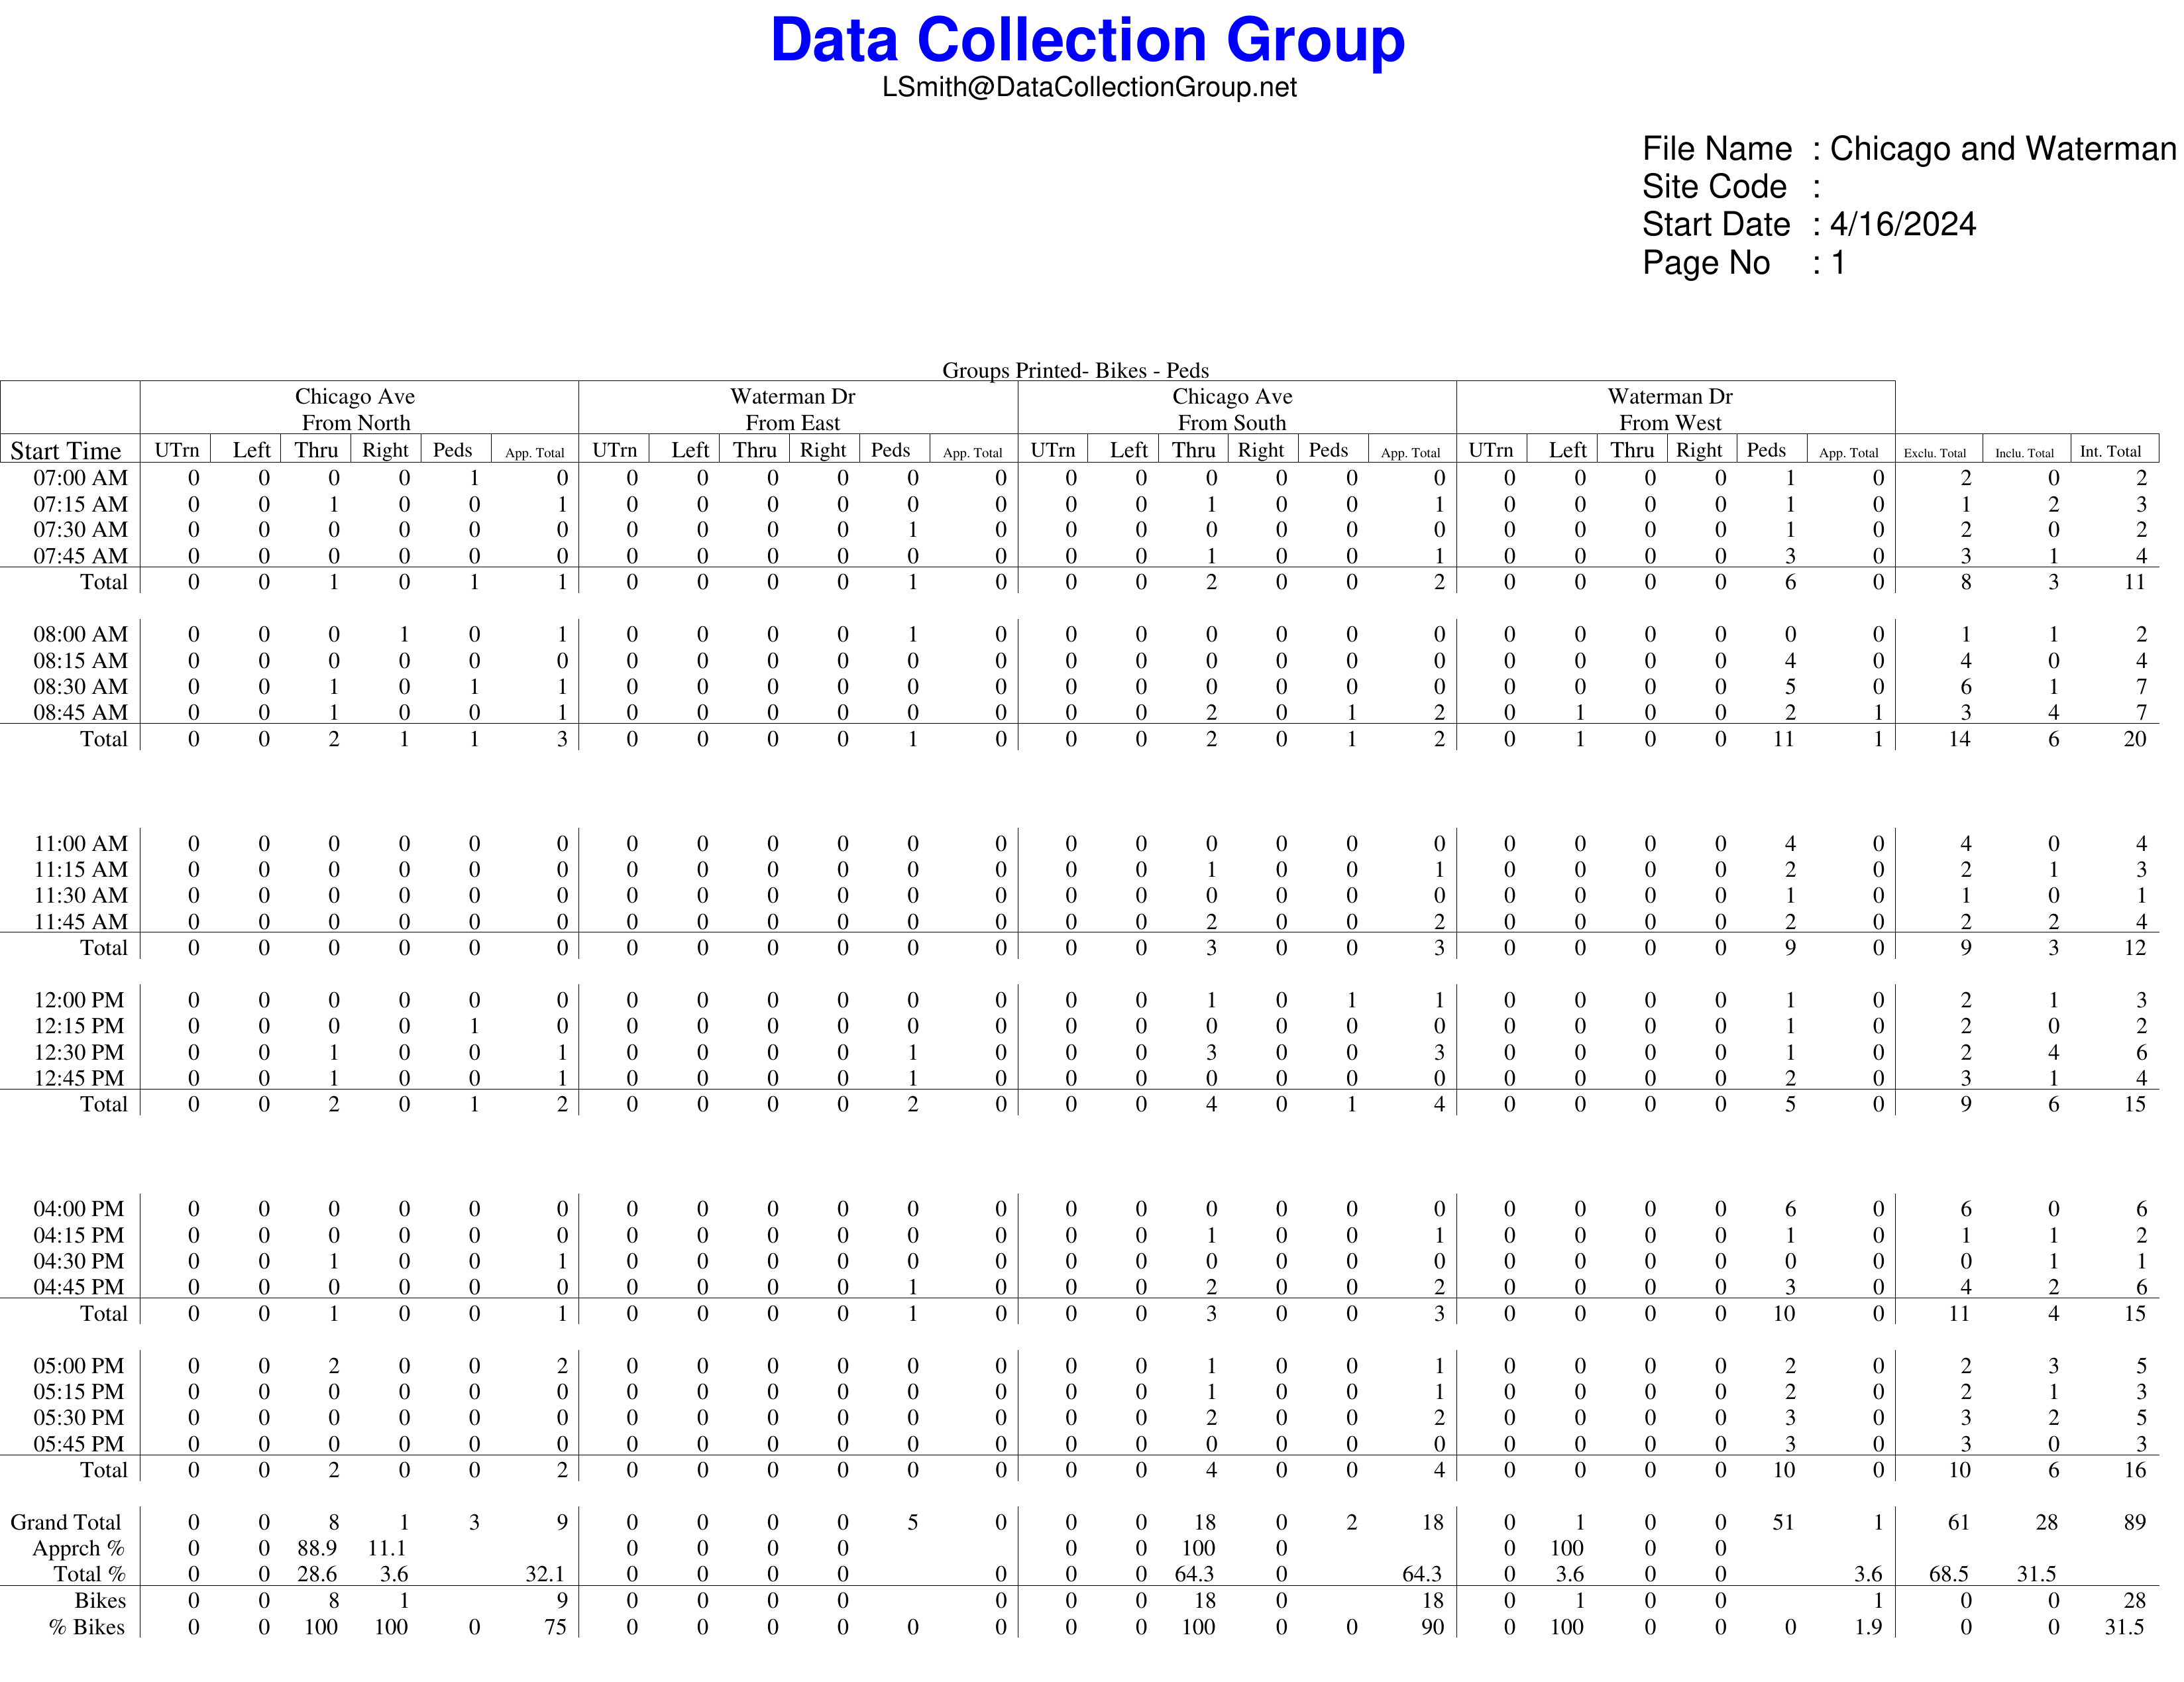Select the 68.5 Exclu. Total percentage
2184x1682 pixels.
[1949, 1574]
